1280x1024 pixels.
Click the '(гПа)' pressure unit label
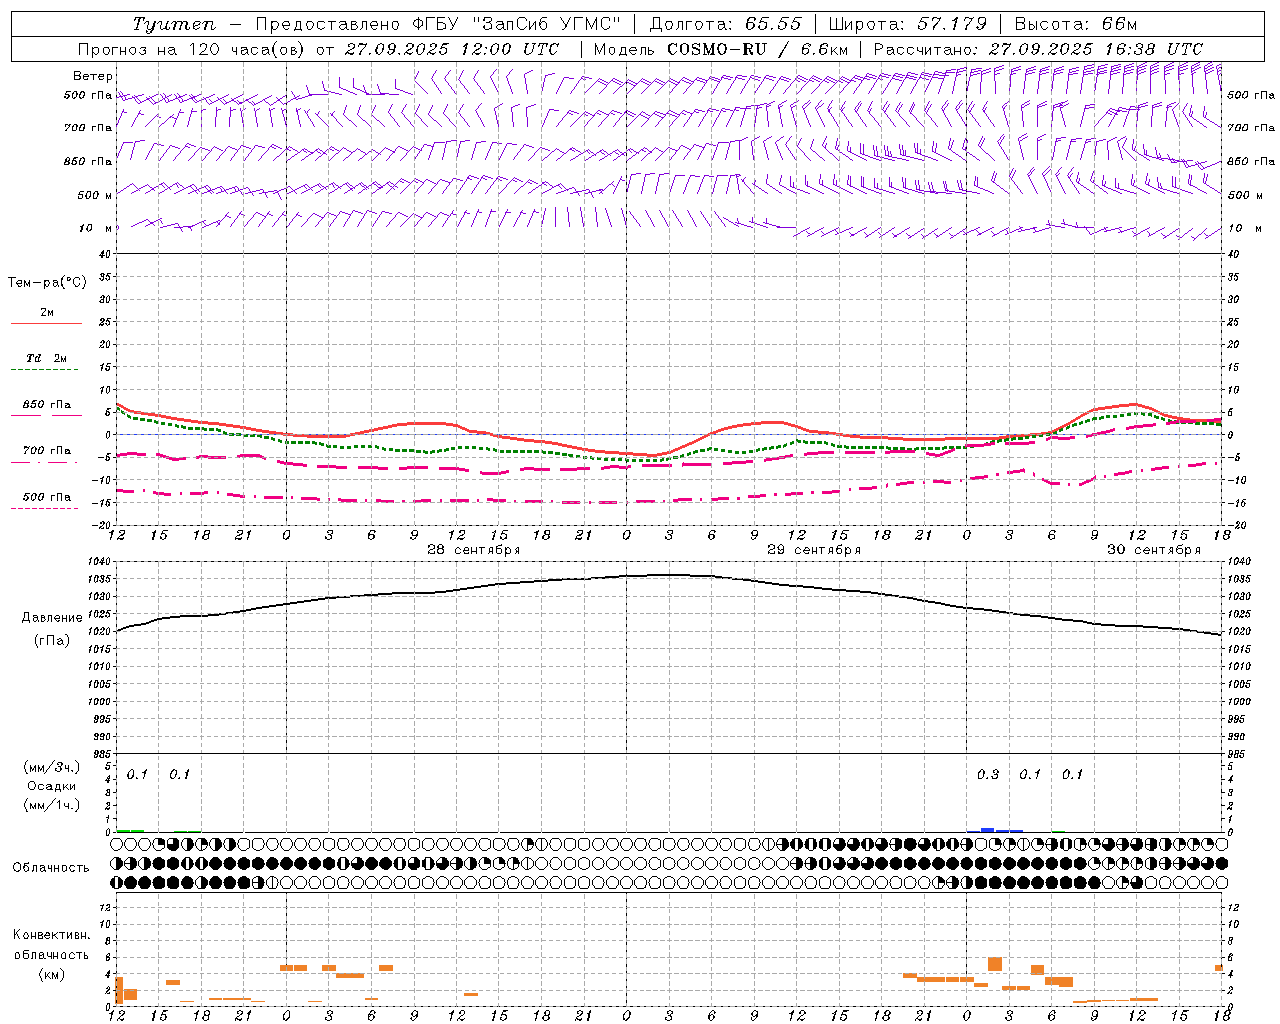52,641
